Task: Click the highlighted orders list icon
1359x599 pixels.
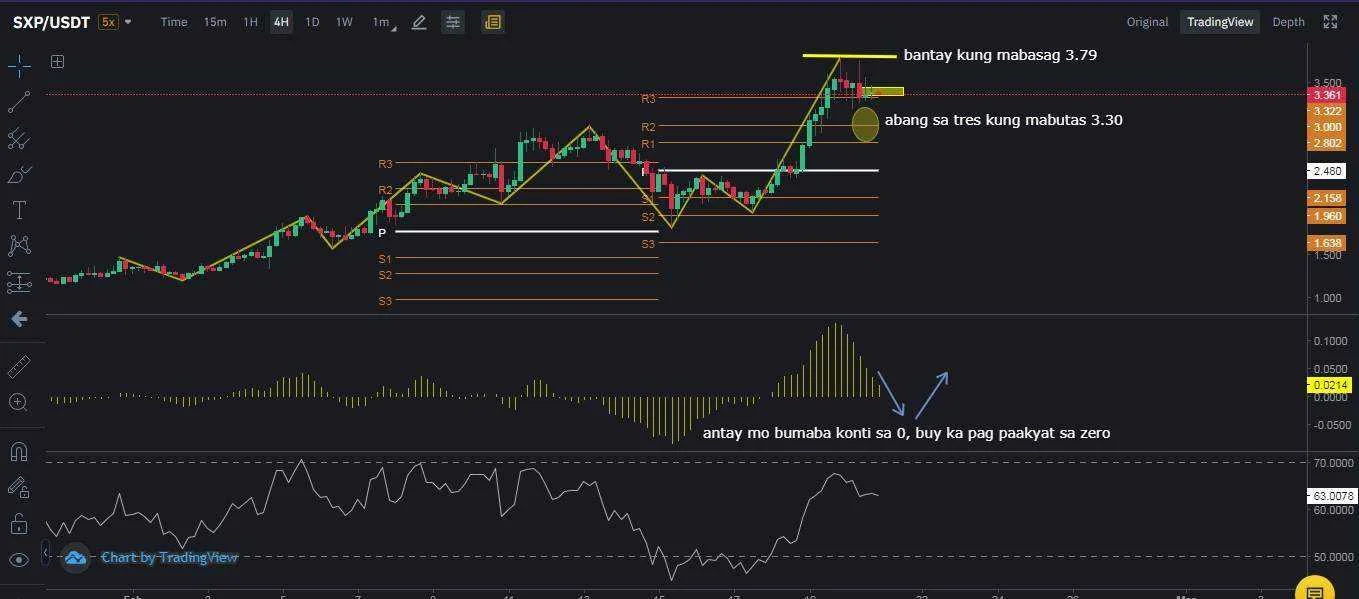Action: (x=493, y=22)
